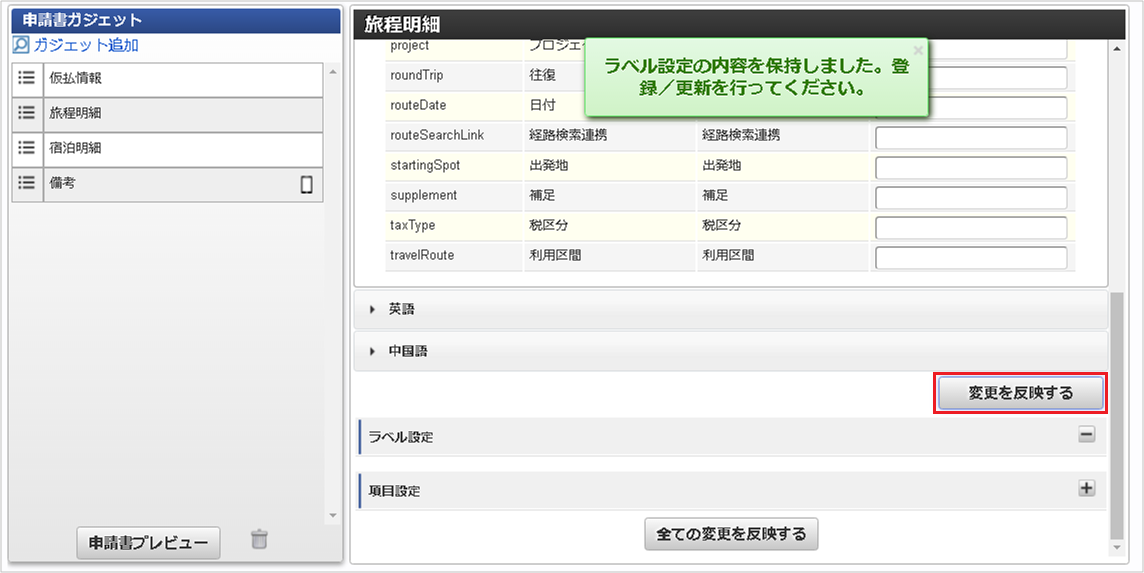Image resolution: width=1144 pixels, height=573 pixels.
Task: Click the input field for startingSpot
Action: [x=970, y=168]
